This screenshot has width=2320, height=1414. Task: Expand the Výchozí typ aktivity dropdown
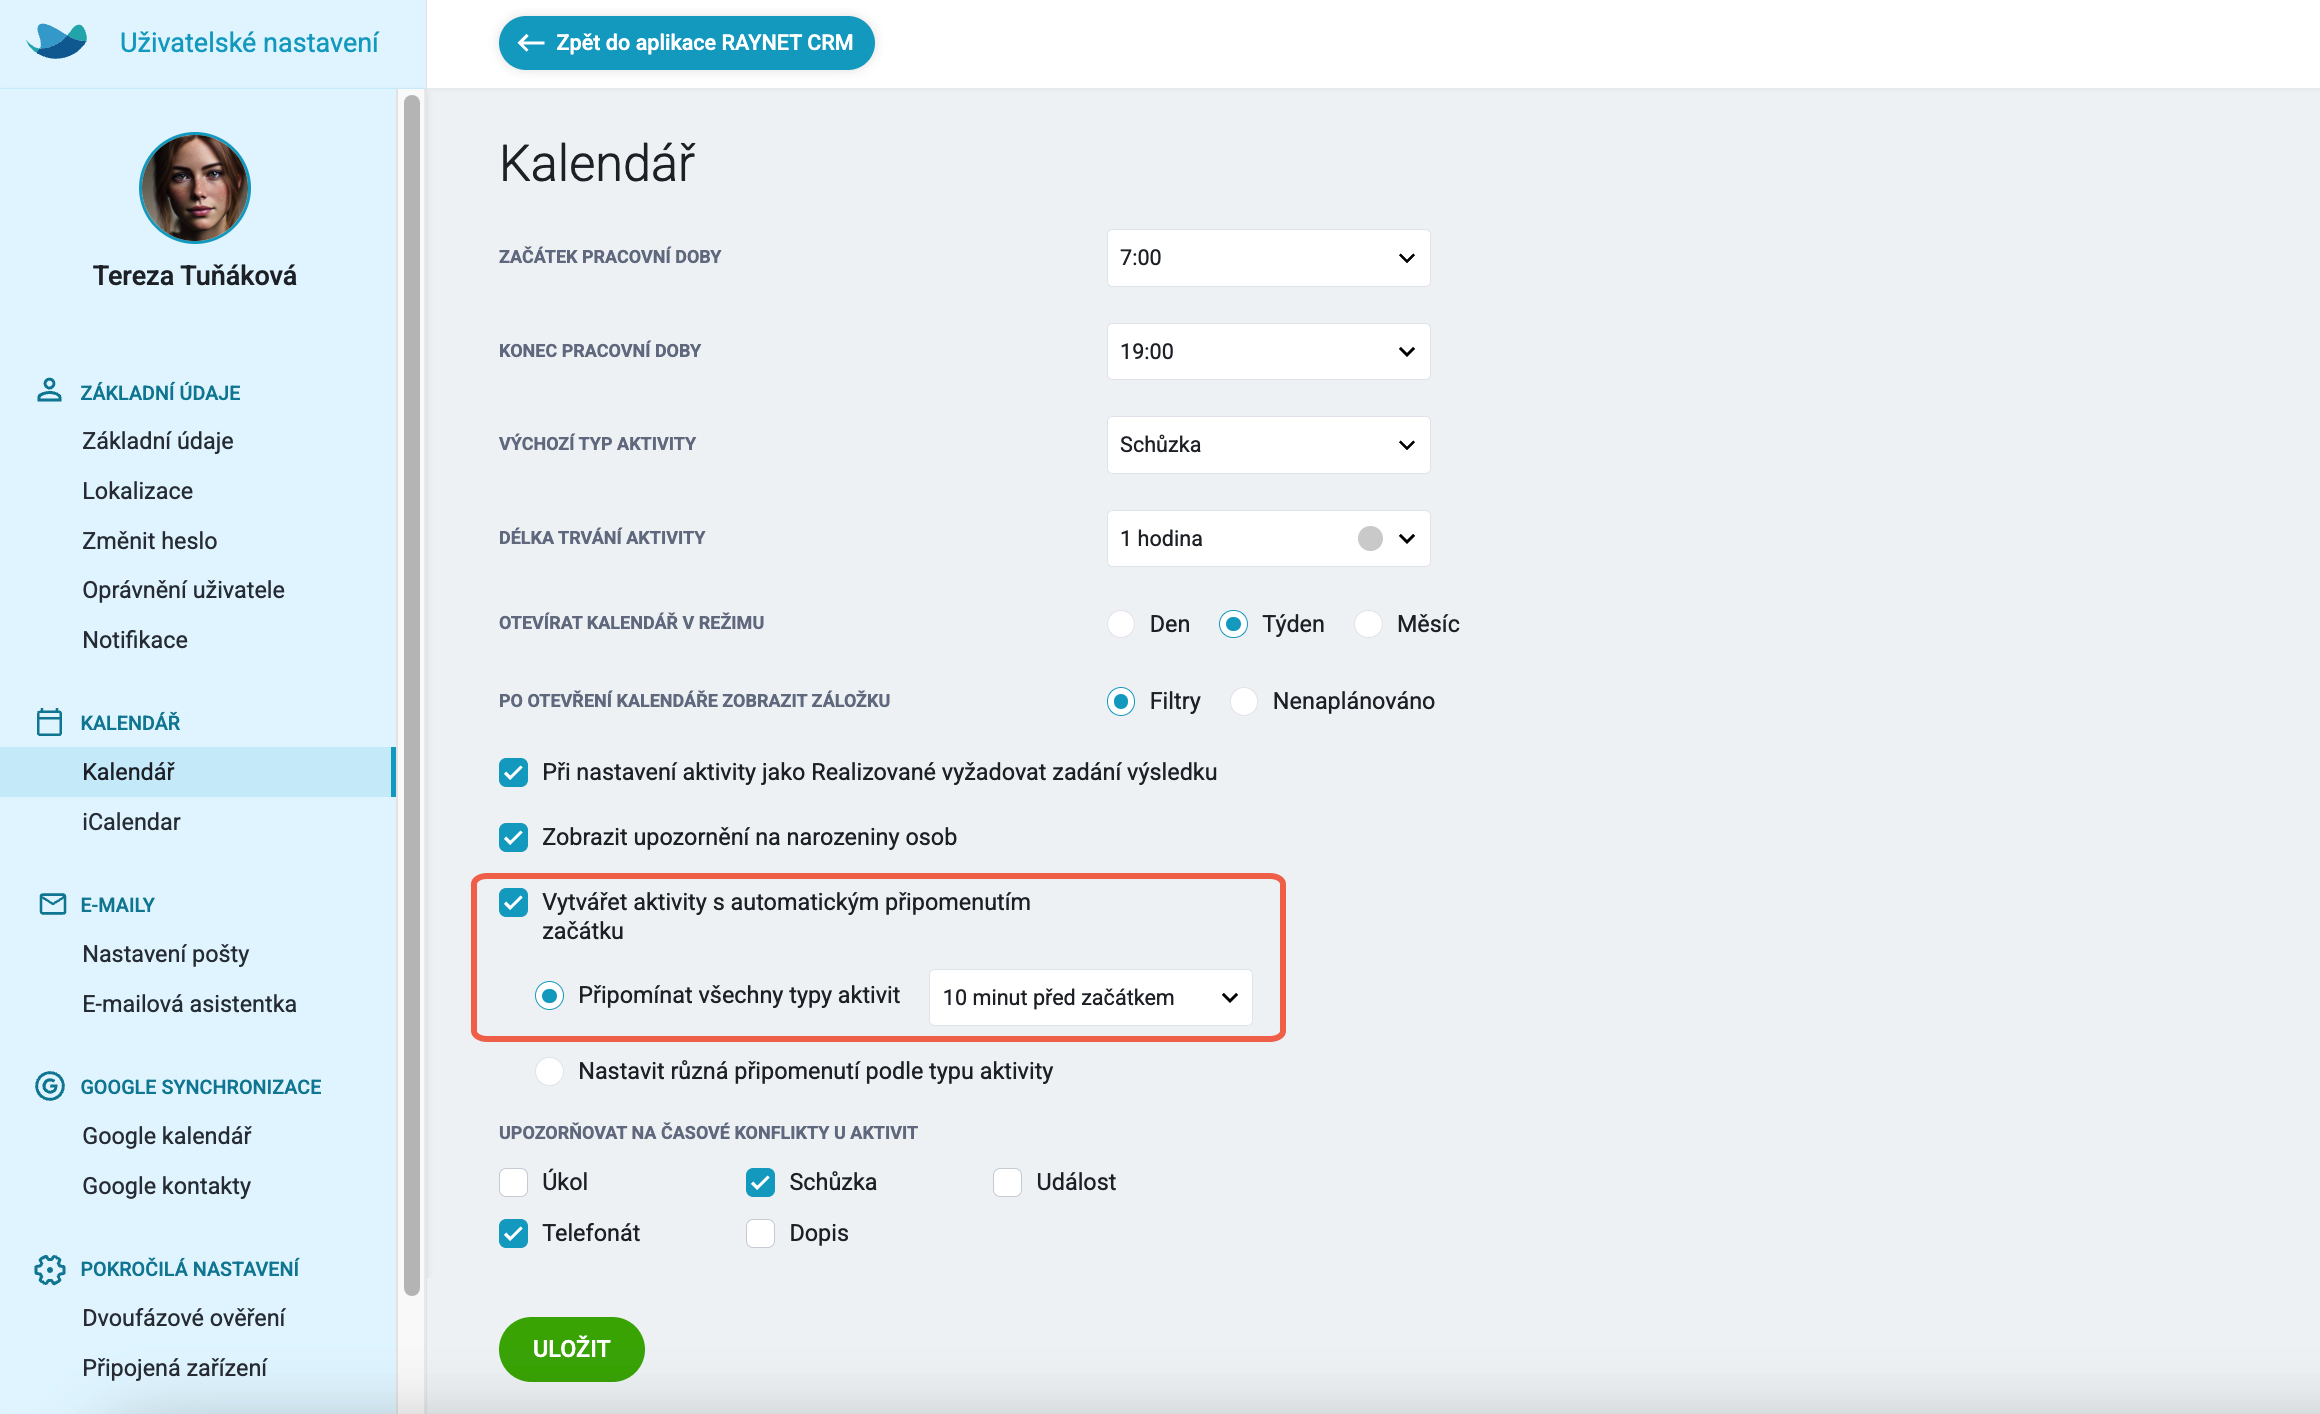1268,445
